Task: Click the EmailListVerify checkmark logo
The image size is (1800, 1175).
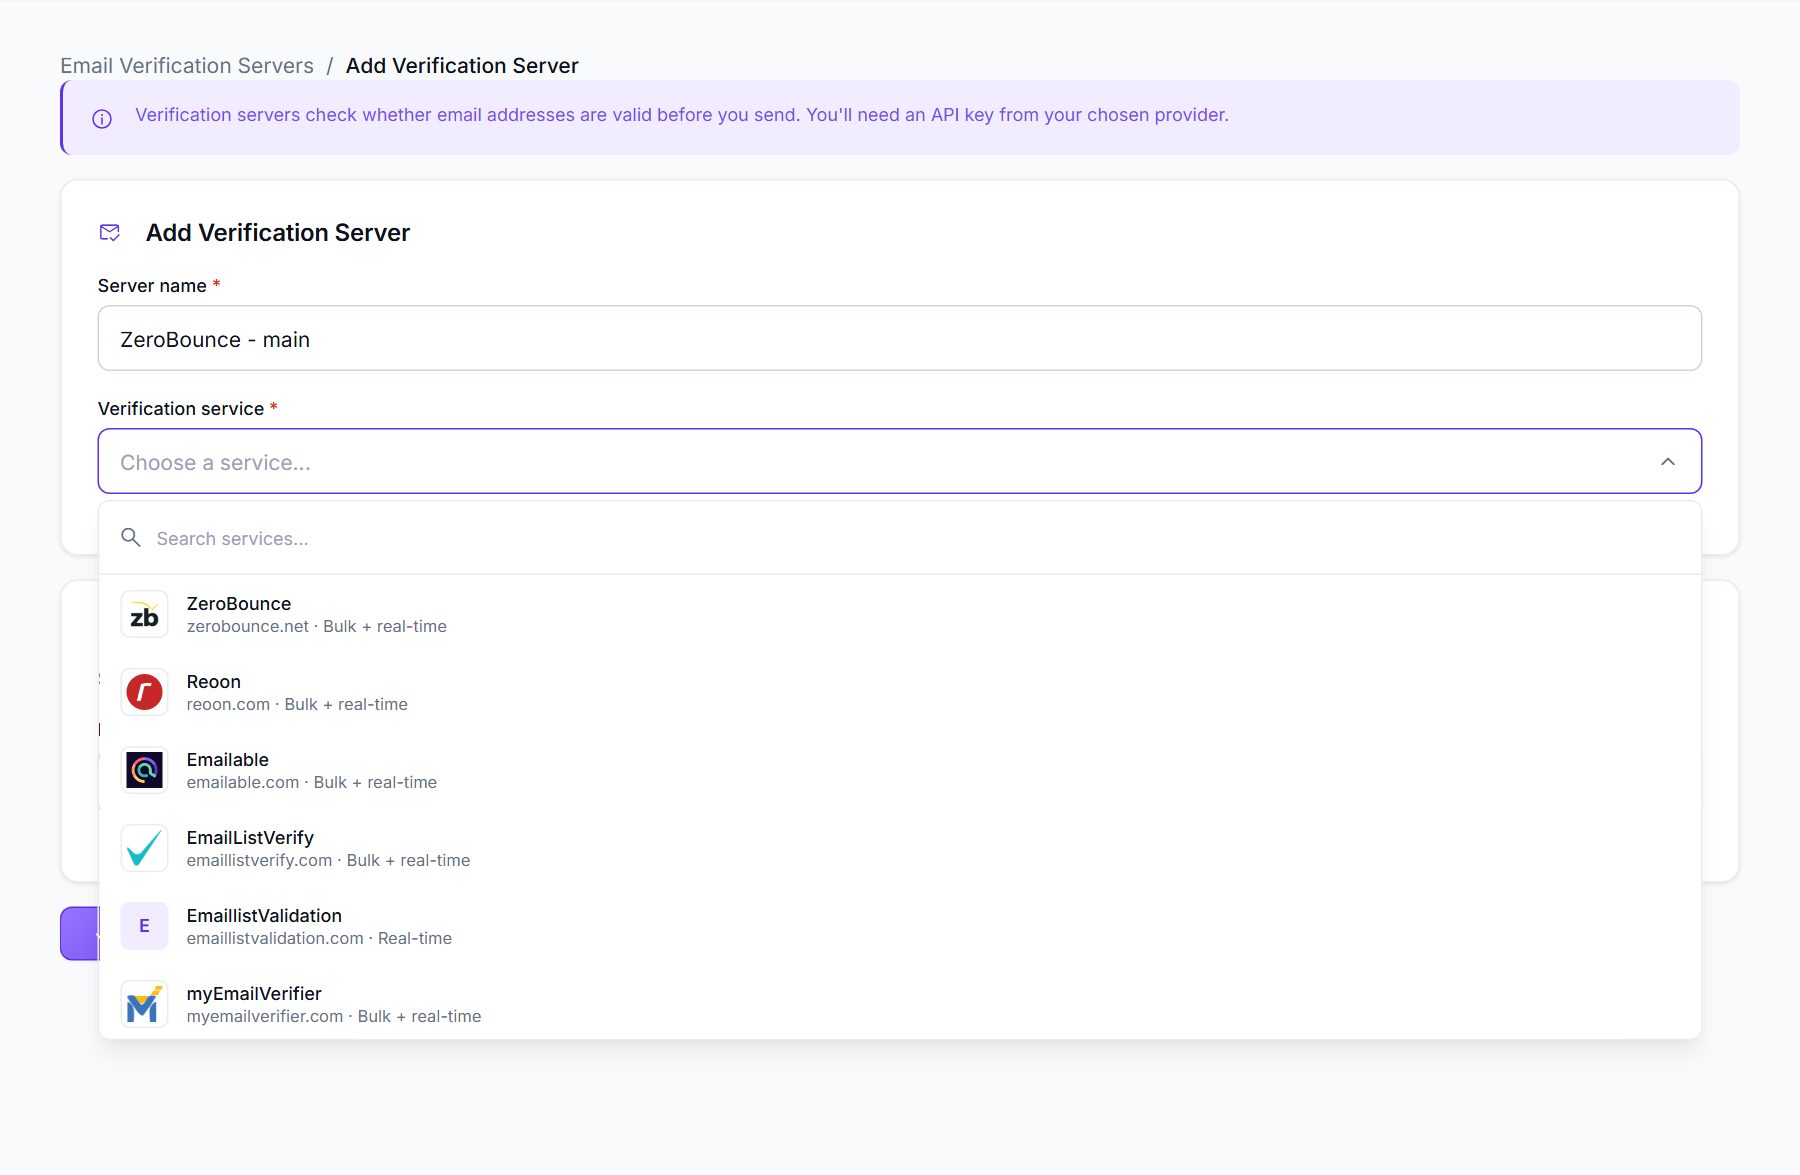Action: point(144,848)
